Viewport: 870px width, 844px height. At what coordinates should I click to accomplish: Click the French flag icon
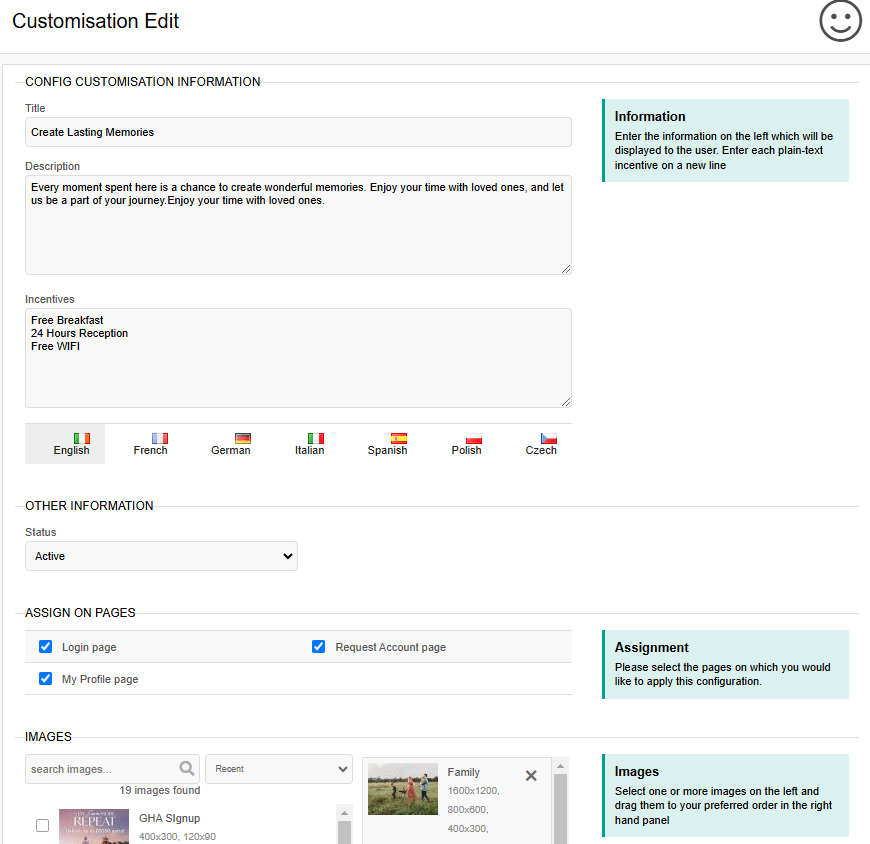coord(160,438)
